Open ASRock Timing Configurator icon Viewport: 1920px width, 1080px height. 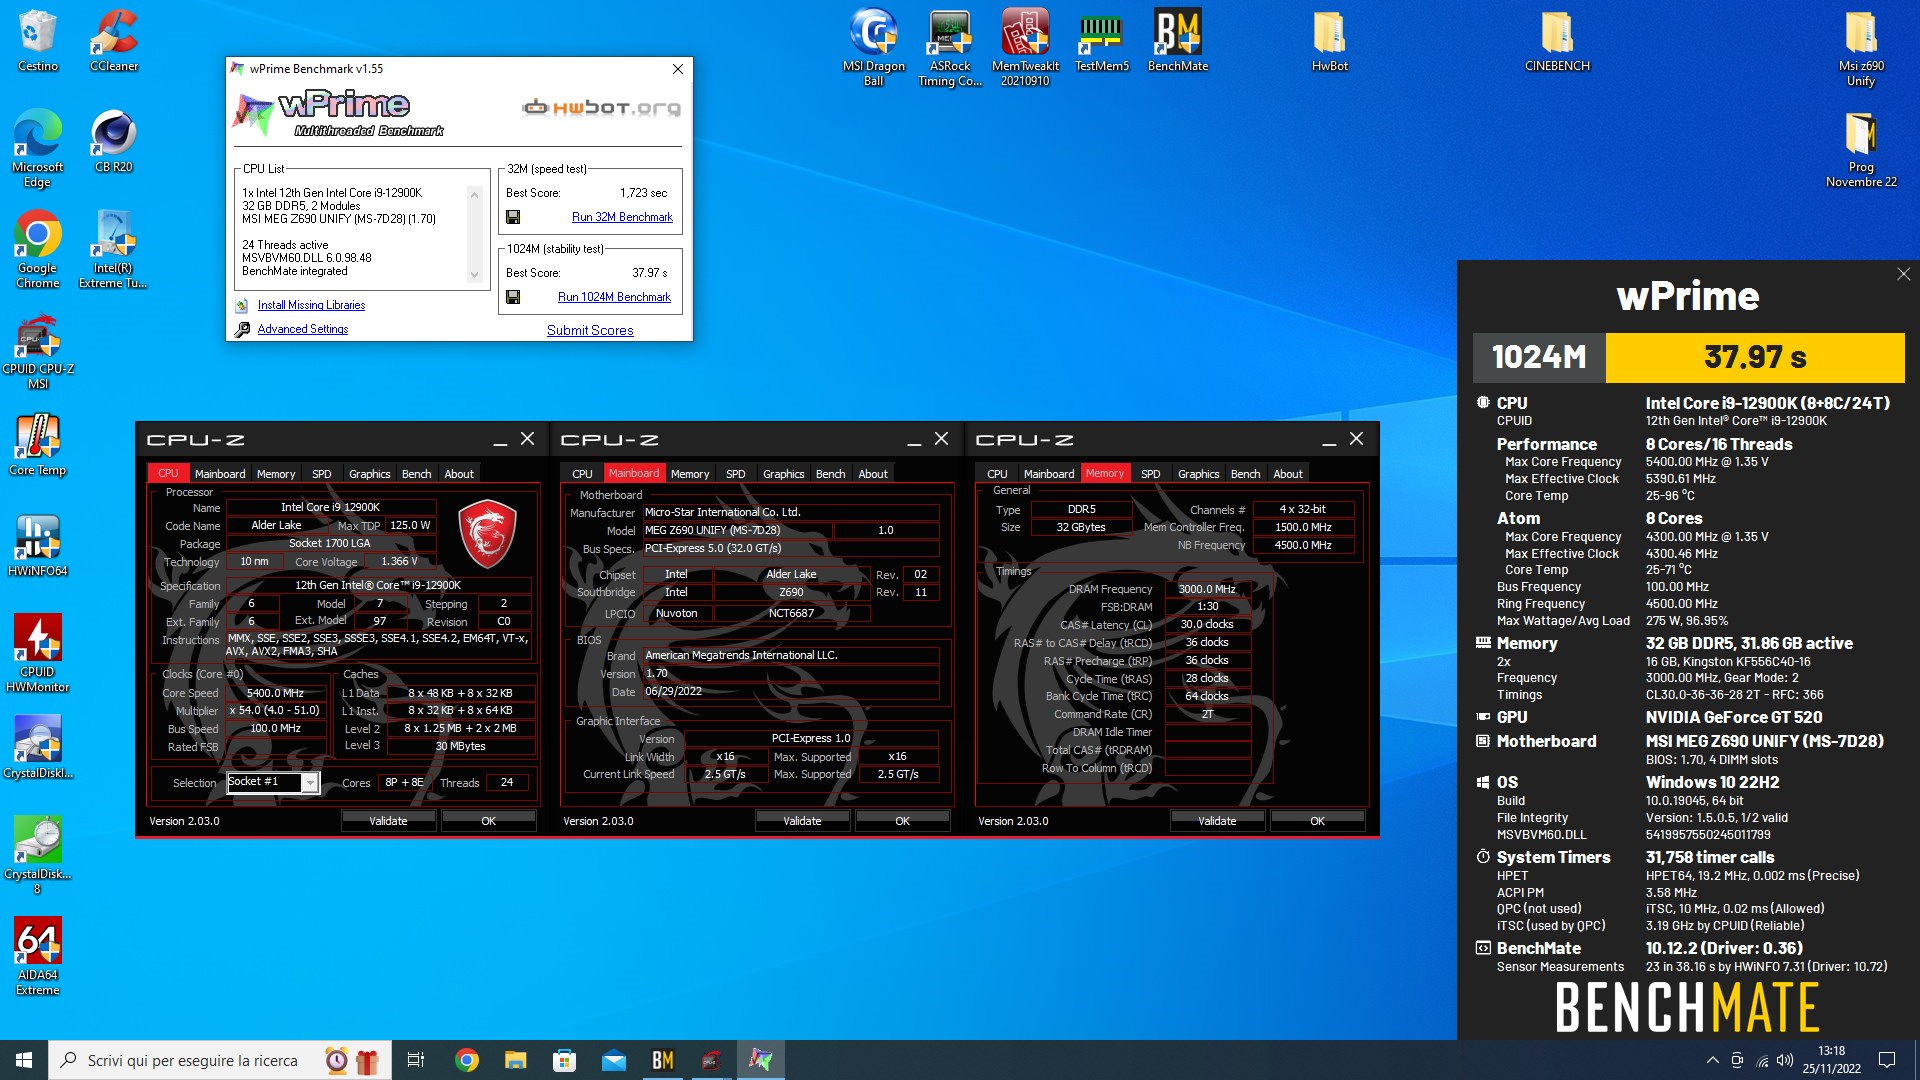click(950, 47)
